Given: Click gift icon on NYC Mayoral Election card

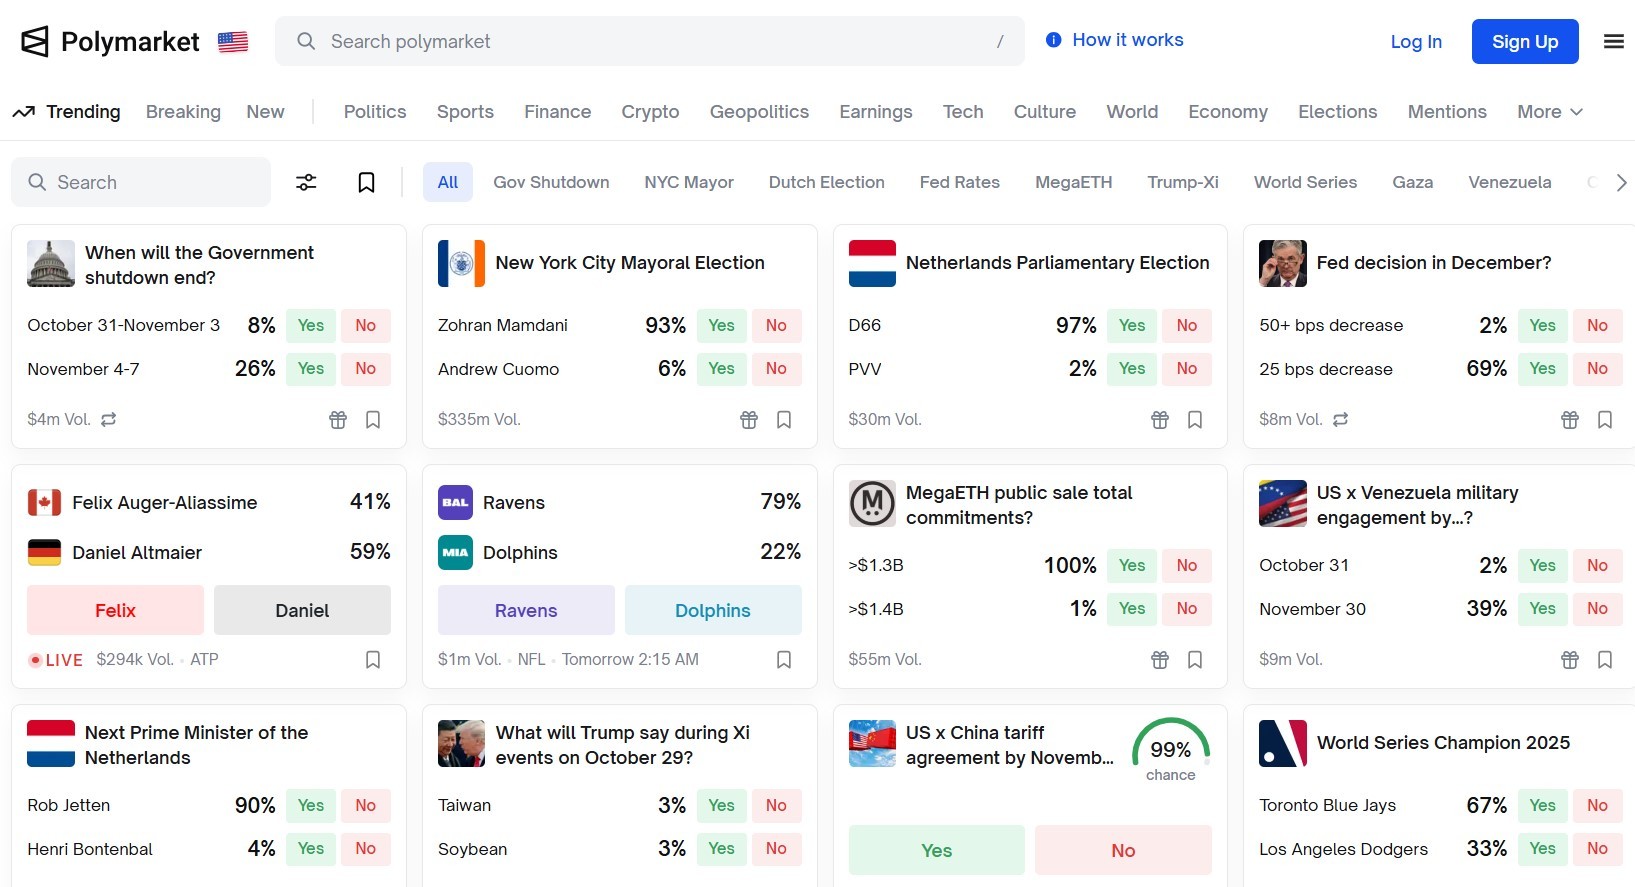Looking at the screenshot, I should tap(748, 420).
